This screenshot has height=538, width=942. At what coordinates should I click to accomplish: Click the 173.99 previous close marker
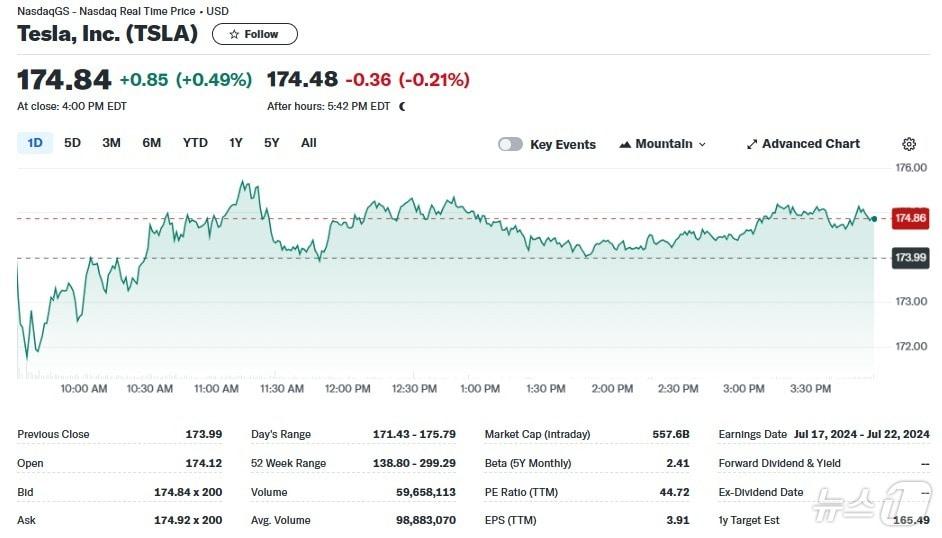[910, 258]
